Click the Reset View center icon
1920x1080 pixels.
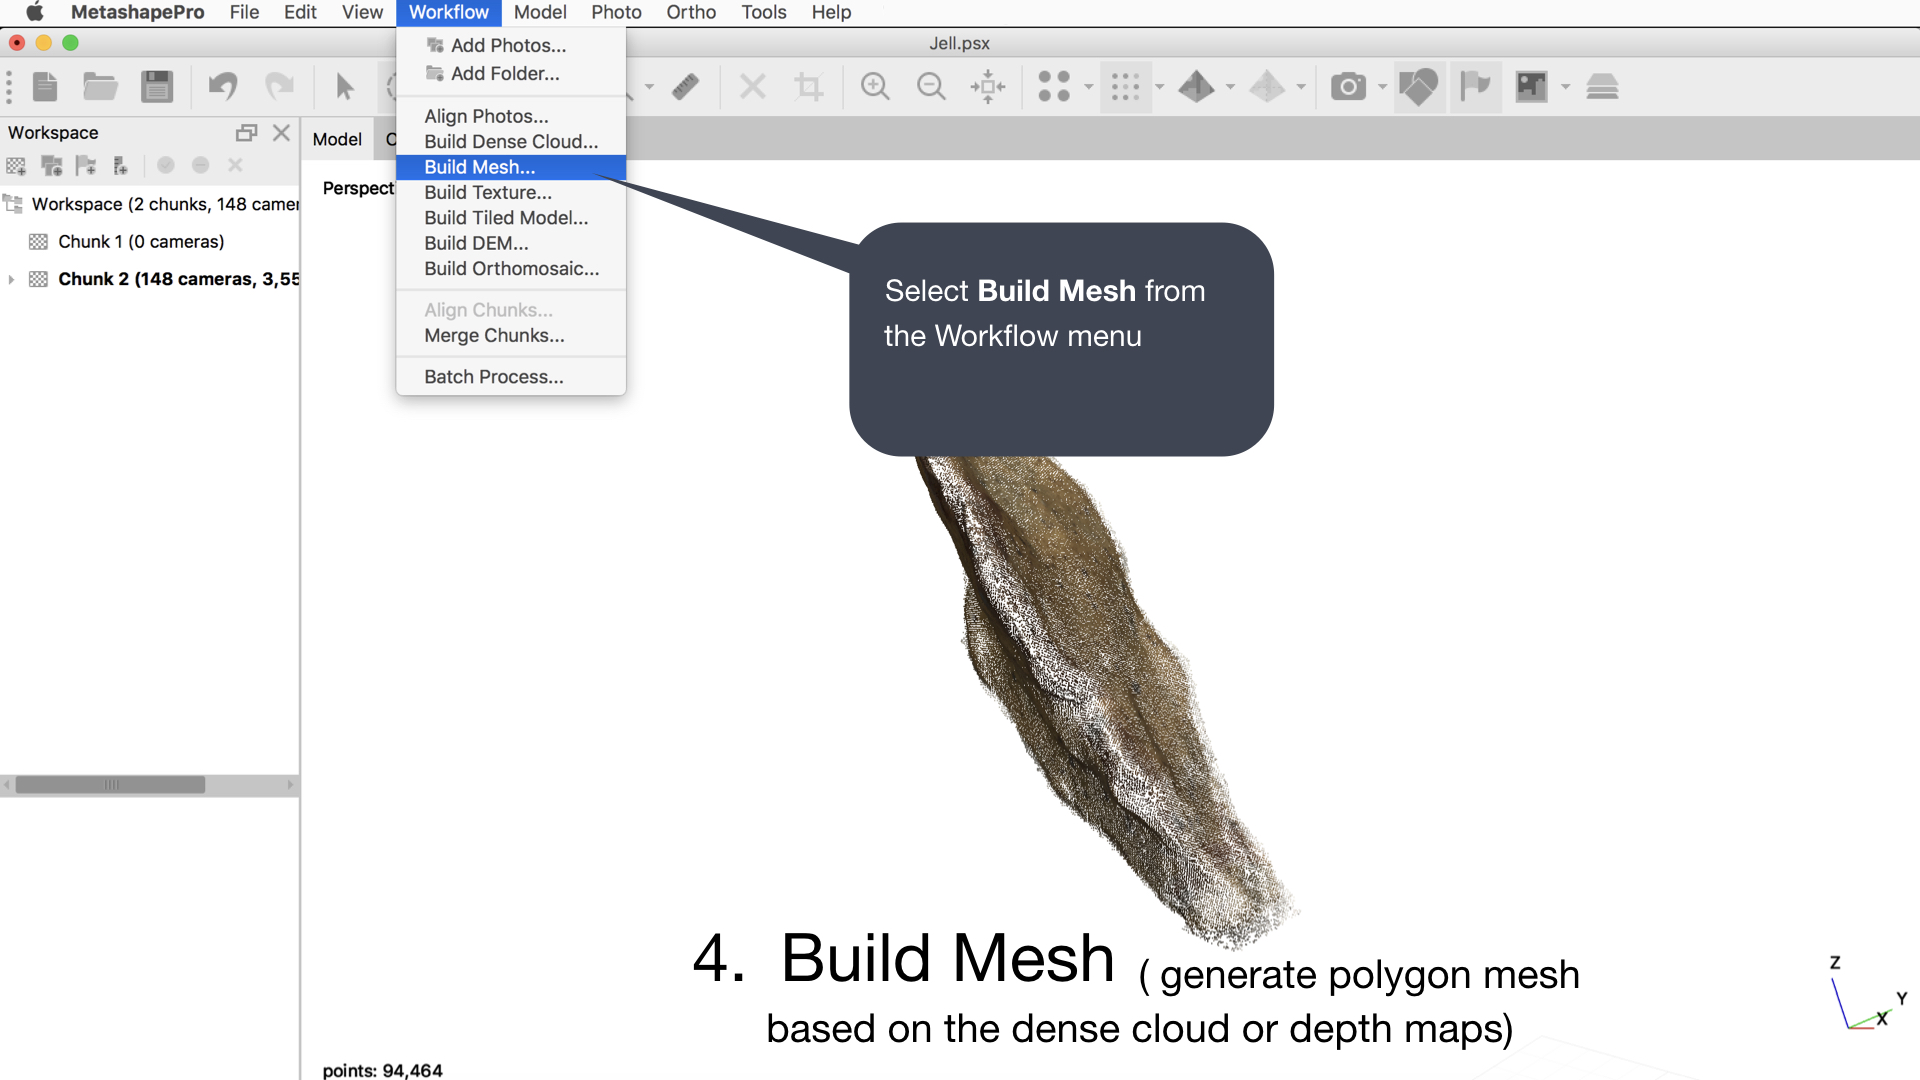tap(987, 87)
